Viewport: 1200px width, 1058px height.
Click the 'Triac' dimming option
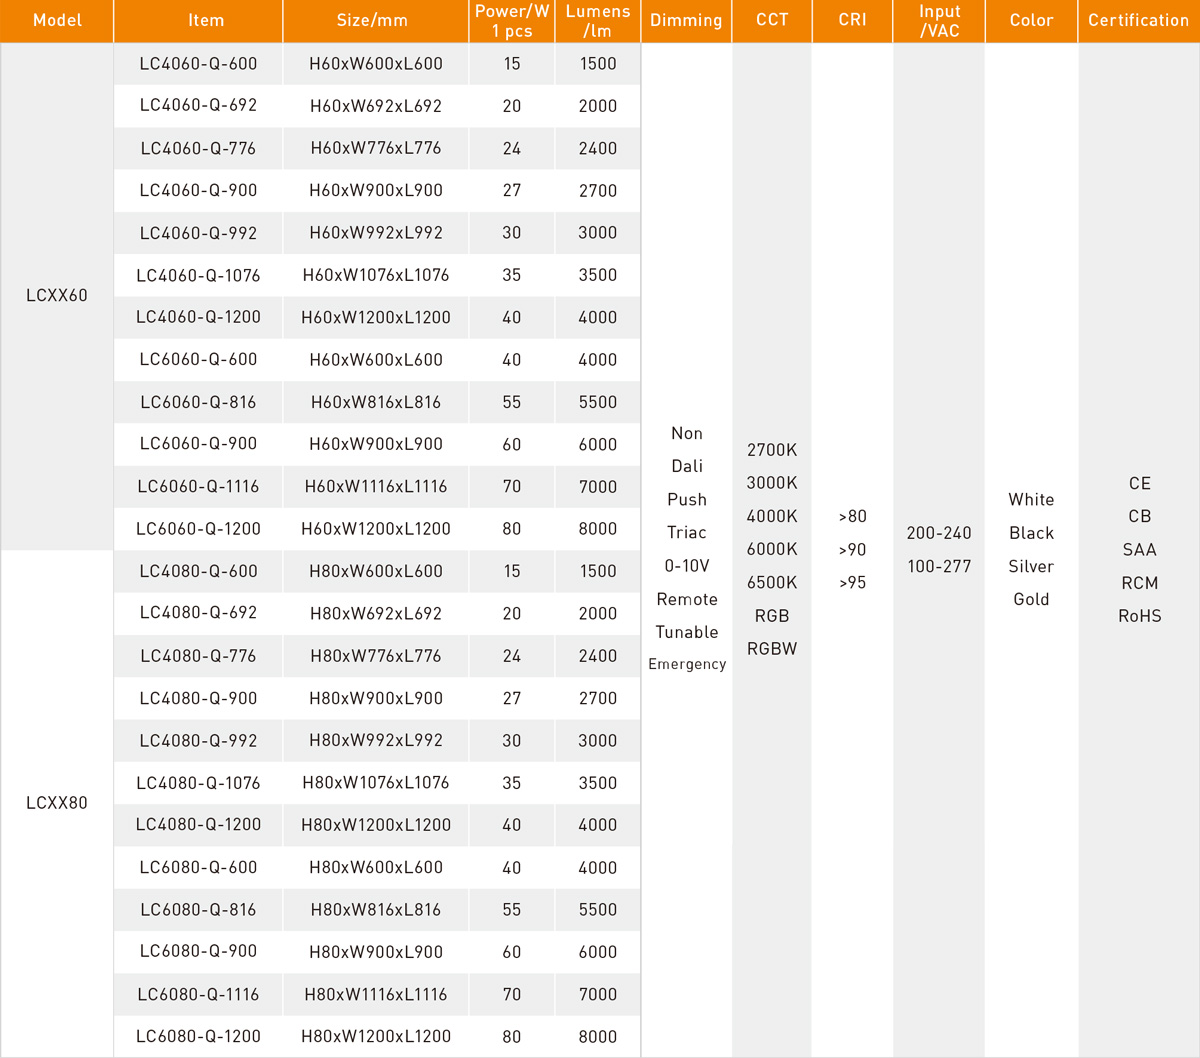tap(687, 533)
